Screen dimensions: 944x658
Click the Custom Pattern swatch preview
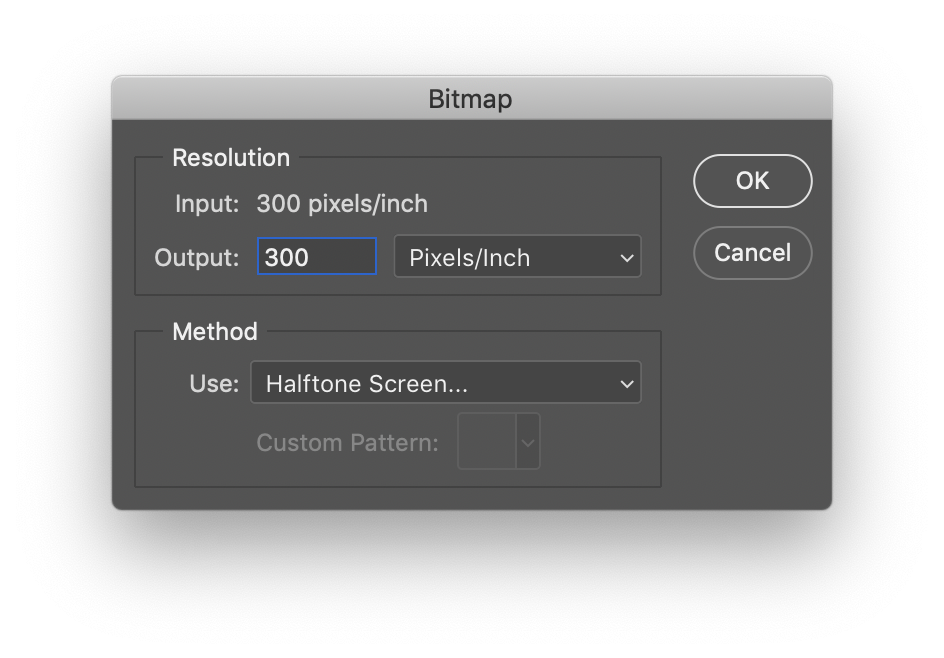(x=487, y=442)
